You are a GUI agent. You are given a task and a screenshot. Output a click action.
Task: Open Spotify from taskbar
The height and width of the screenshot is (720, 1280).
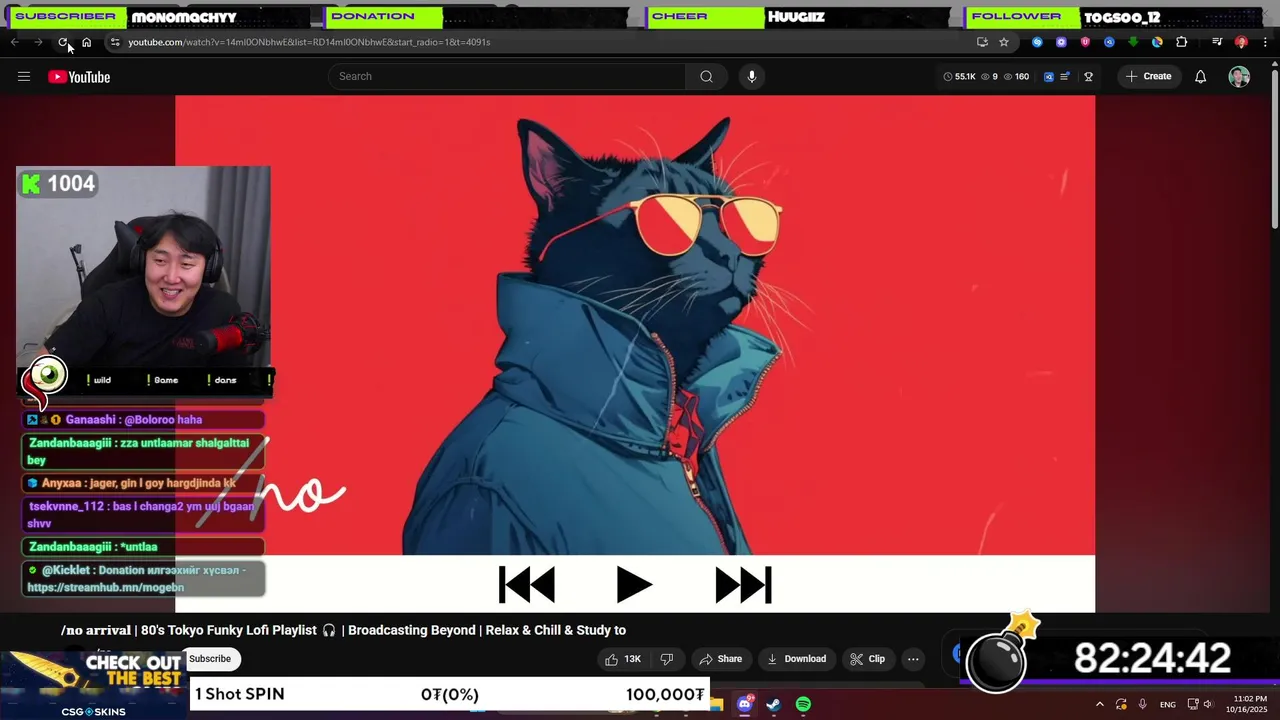[803, 705]
